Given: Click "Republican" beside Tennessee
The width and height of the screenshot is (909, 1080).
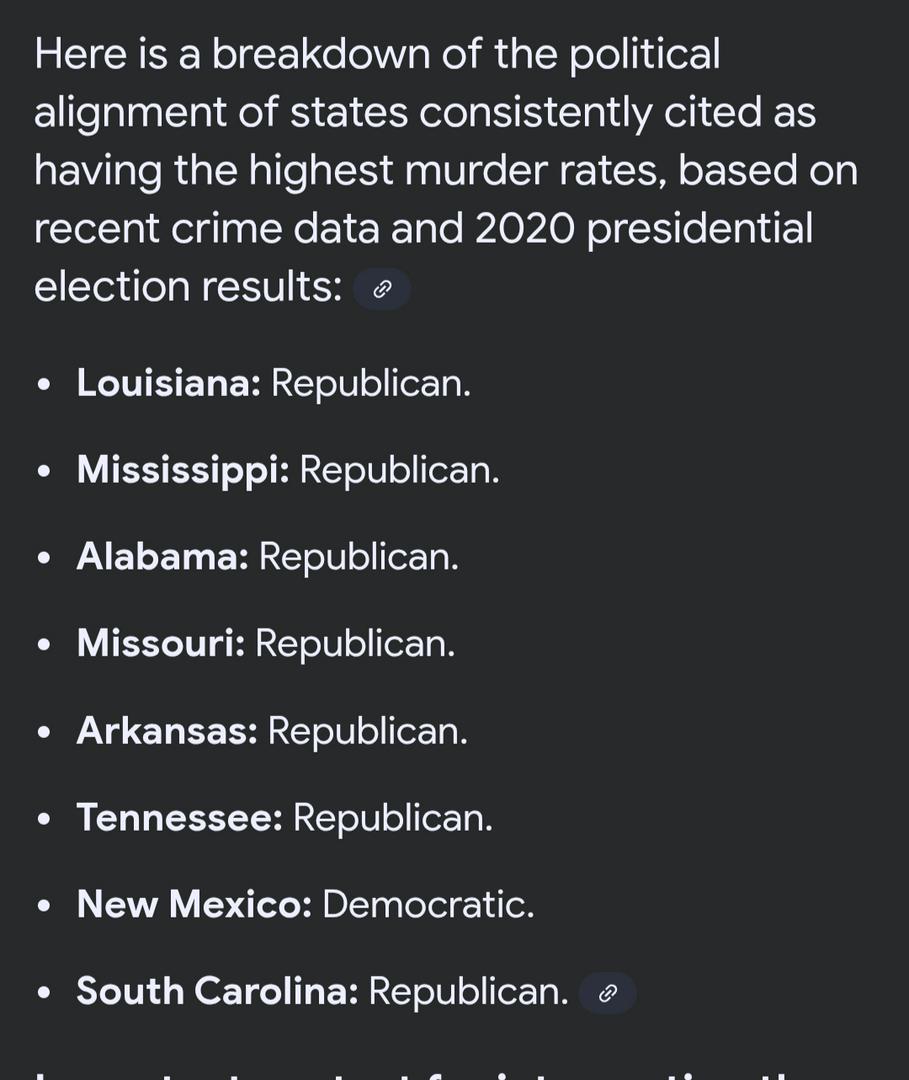Looking at the screenshot, I should click(392, 818).
